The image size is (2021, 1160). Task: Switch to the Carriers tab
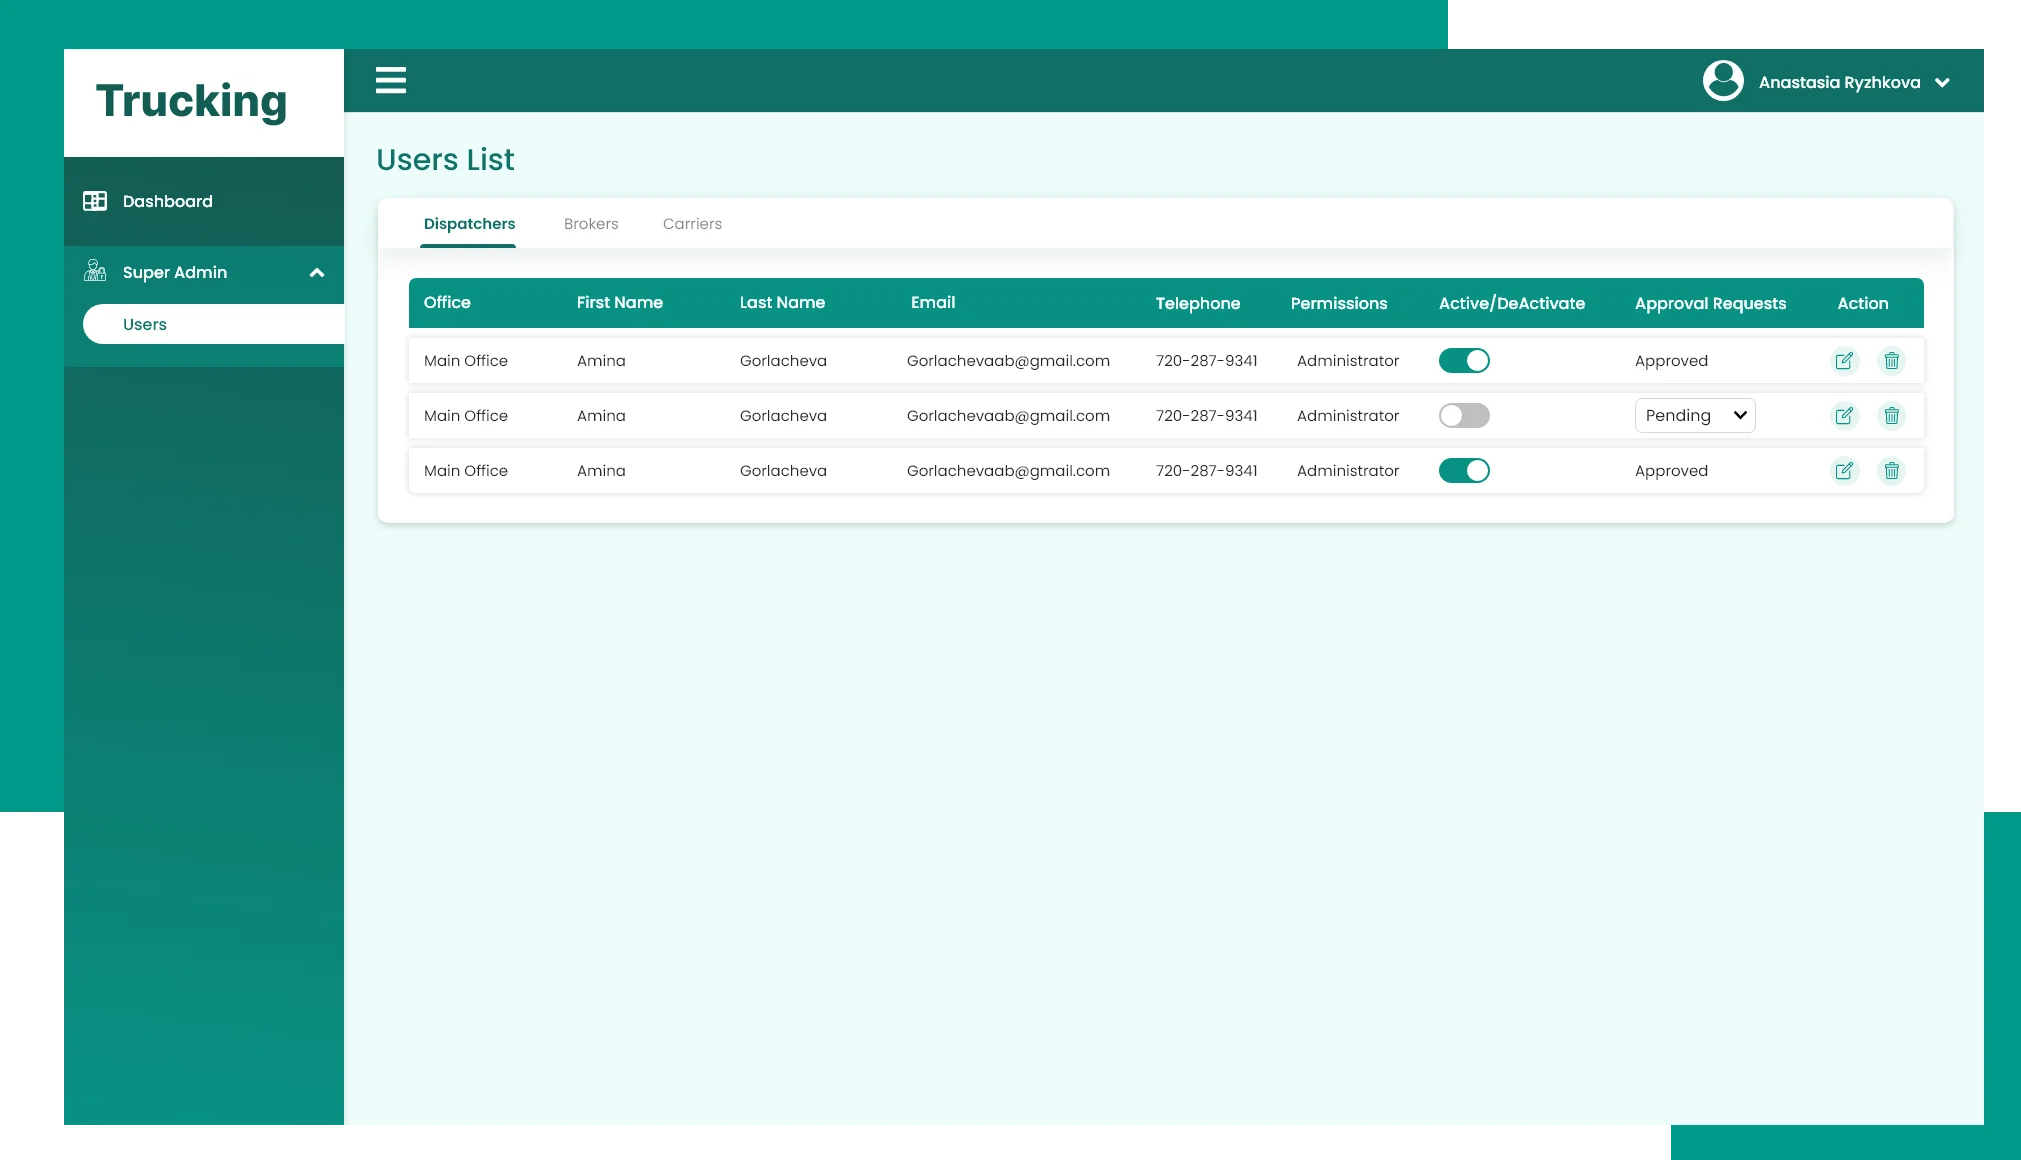692,224
